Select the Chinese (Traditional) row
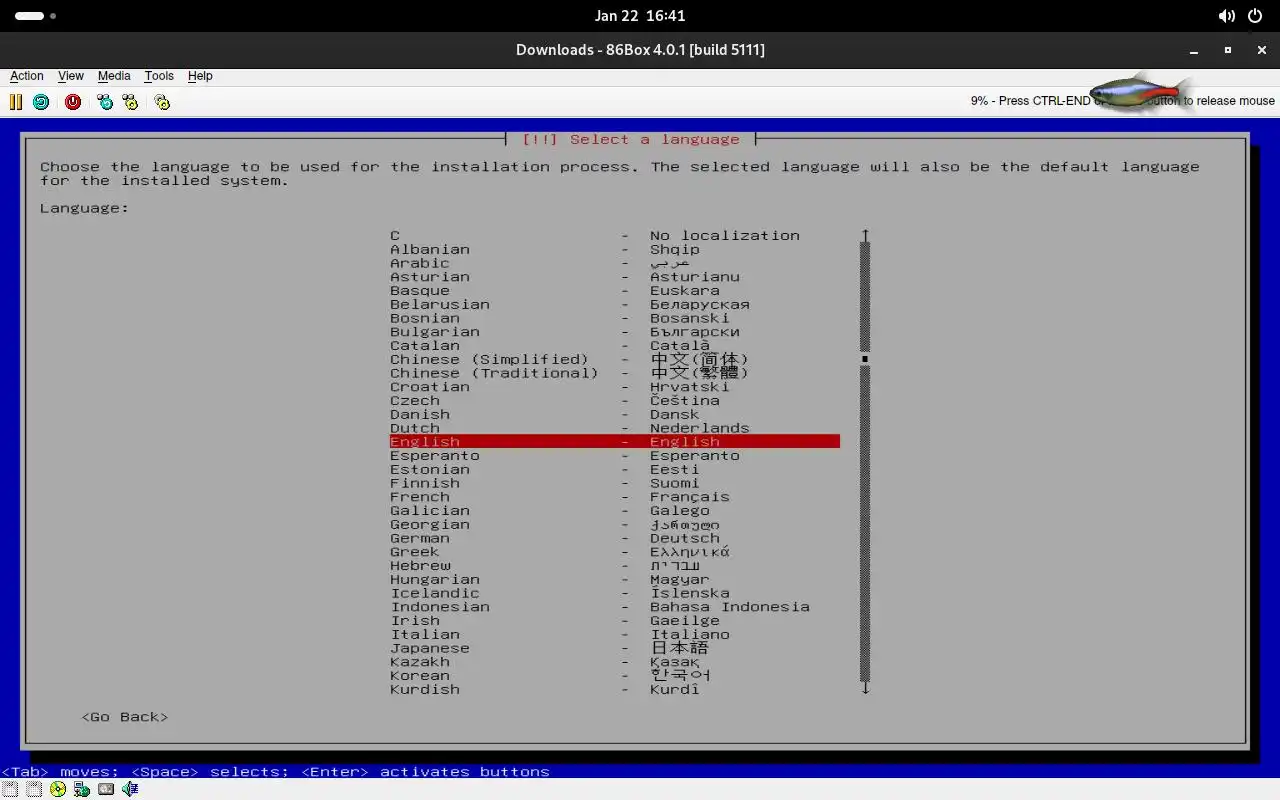 (x=615, y=373)
